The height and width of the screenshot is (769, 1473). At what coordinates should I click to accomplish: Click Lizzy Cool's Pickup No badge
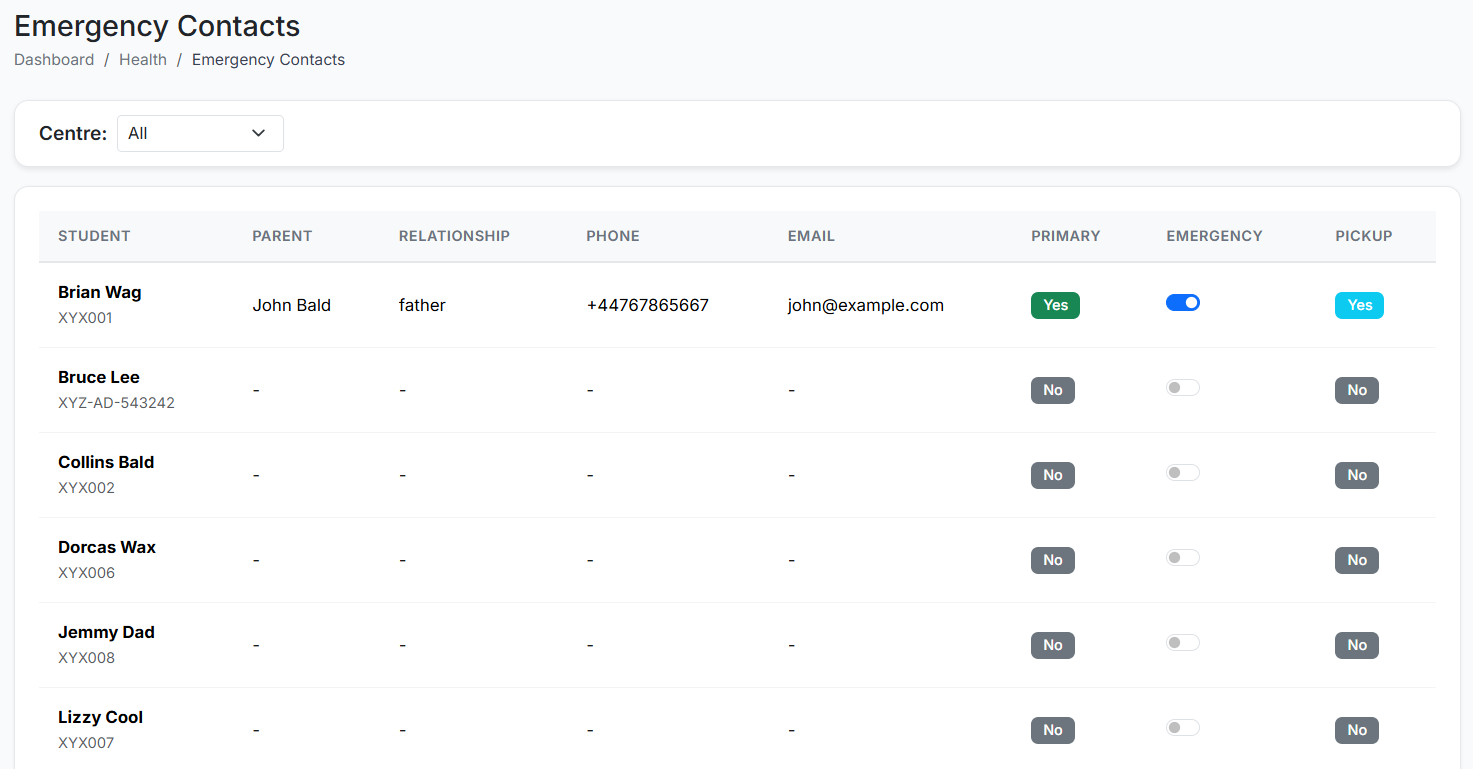point(1356,730)
